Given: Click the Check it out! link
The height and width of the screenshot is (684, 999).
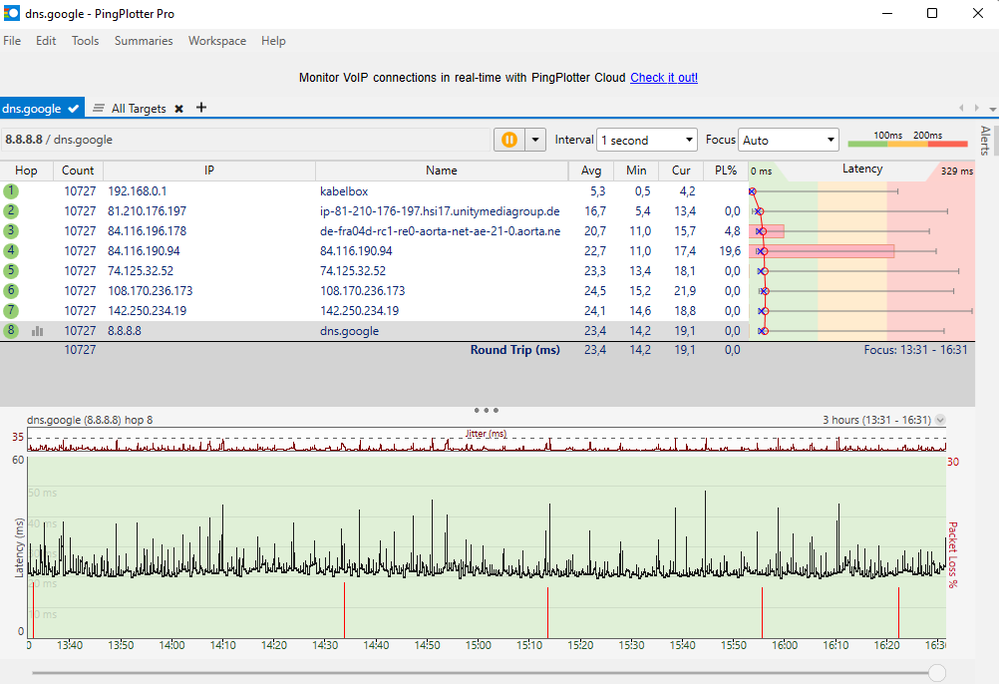Looking at the screenshot, I should tap(664, 78).
